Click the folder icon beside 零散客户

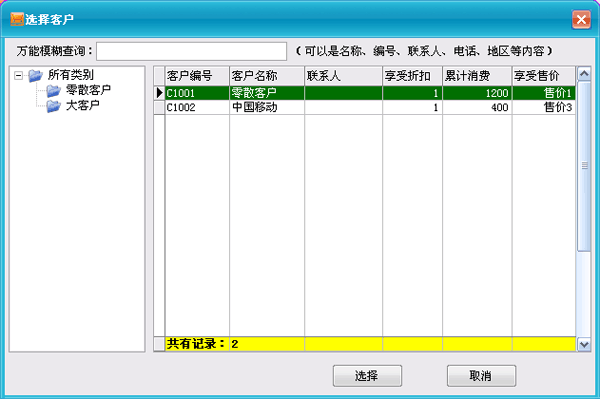tap(54, 91)
